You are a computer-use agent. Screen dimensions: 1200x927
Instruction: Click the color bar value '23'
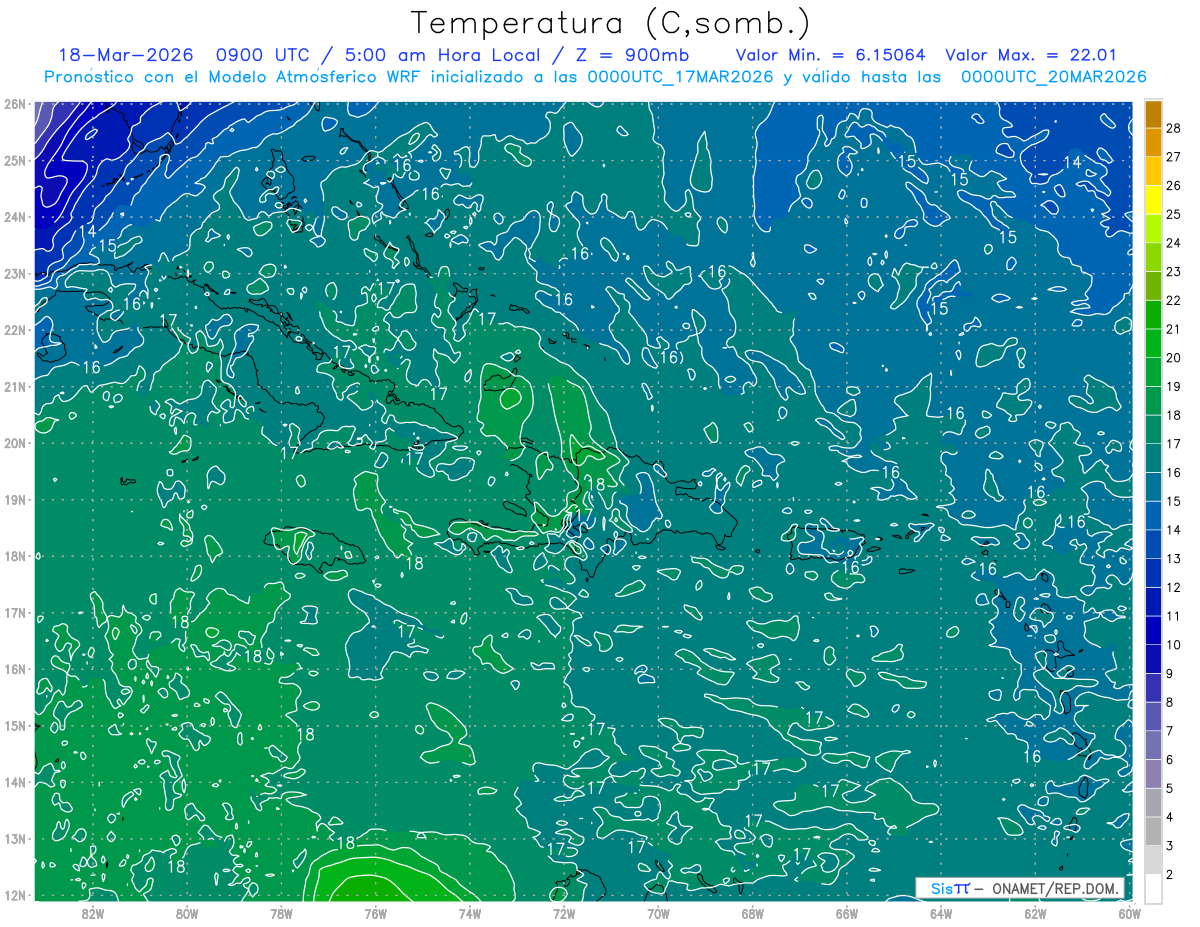1174,272
